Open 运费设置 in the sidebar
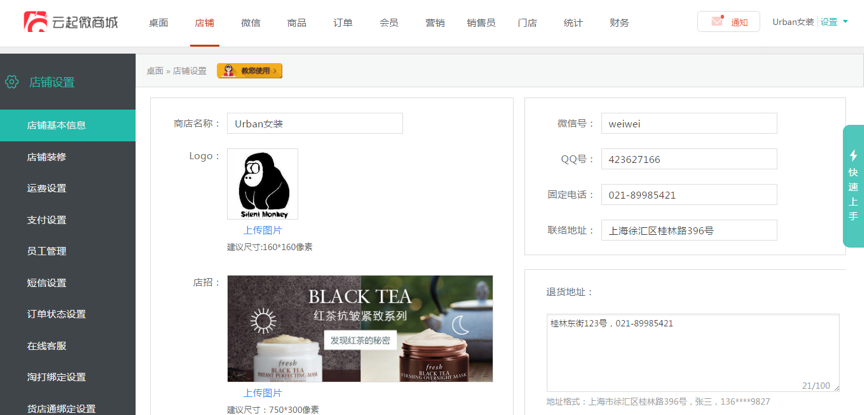Image resolution: width=864 pixels, height=415 pixels. point(47,188)
